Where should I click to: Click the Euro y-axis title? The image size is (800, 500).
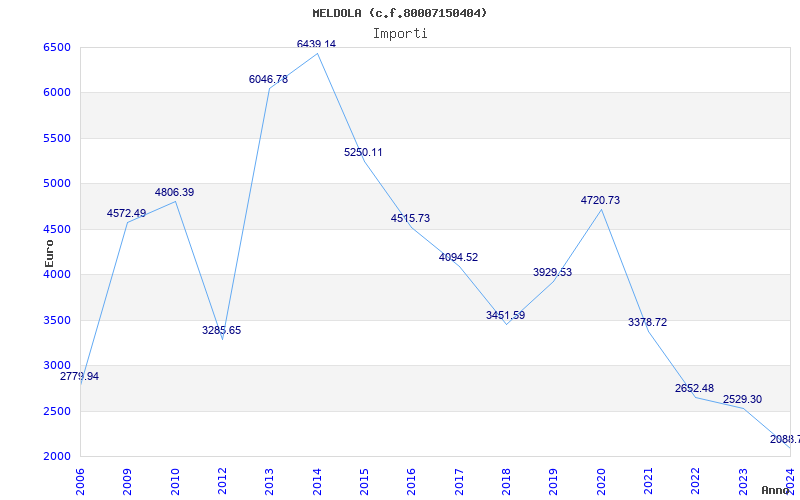coord(49,253)
